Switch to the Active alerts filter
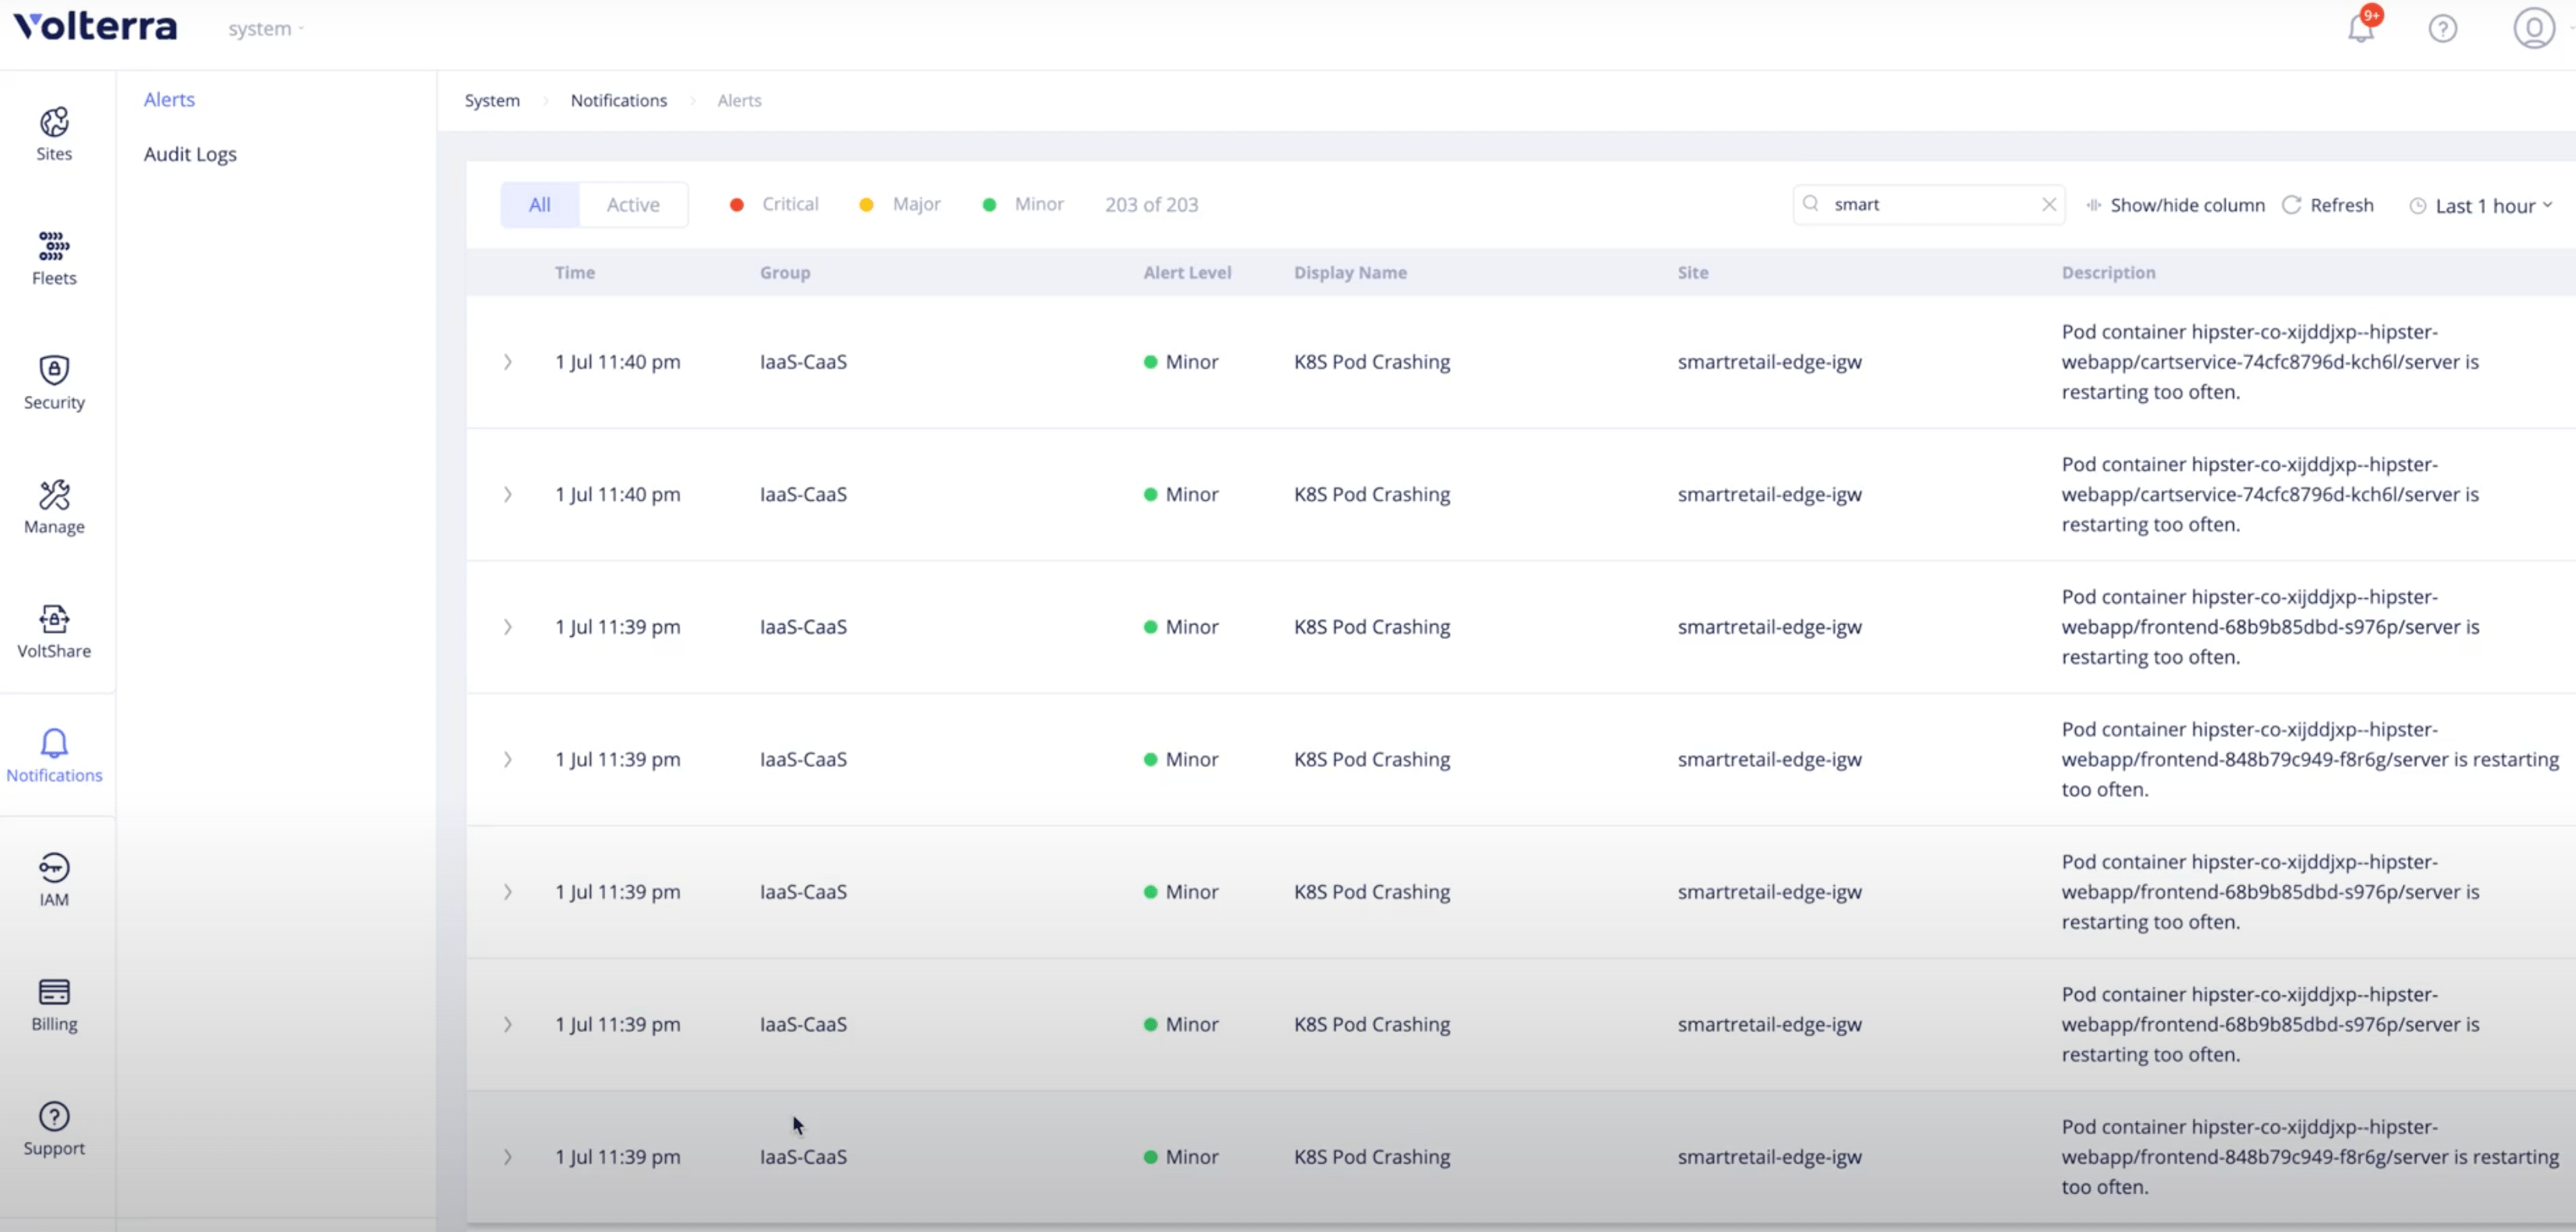The height and width of the screenshot is (1232, 2576). coord(632,204)
